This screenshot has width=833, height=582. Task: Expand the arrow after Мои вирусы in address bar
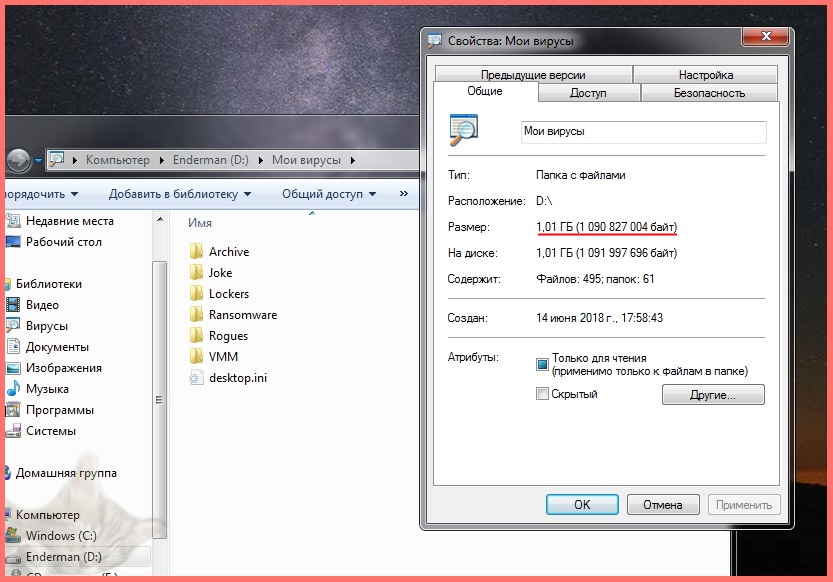pos(352,160)
